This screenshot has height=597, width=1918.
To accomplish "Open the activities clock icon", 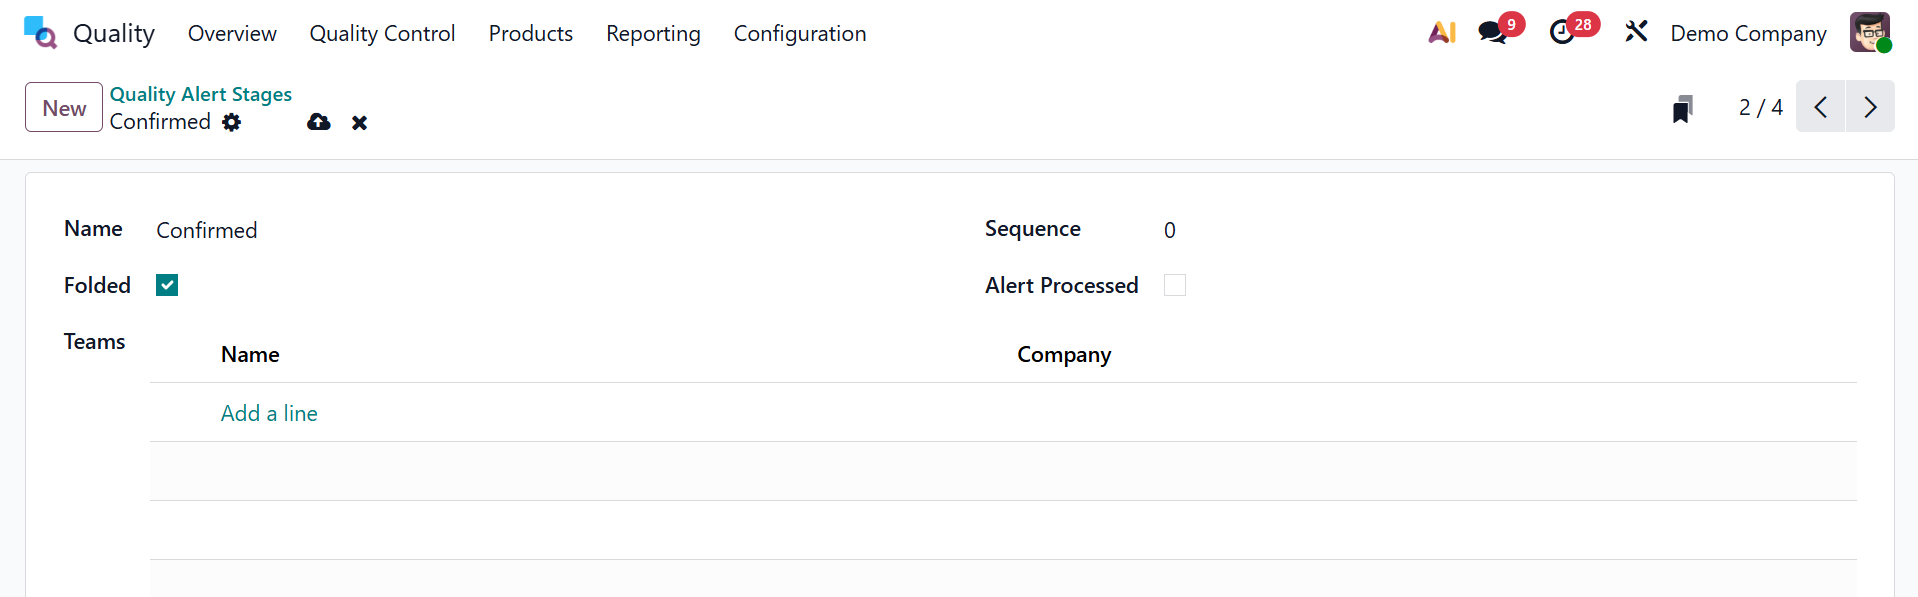I will coord(1562,33).
